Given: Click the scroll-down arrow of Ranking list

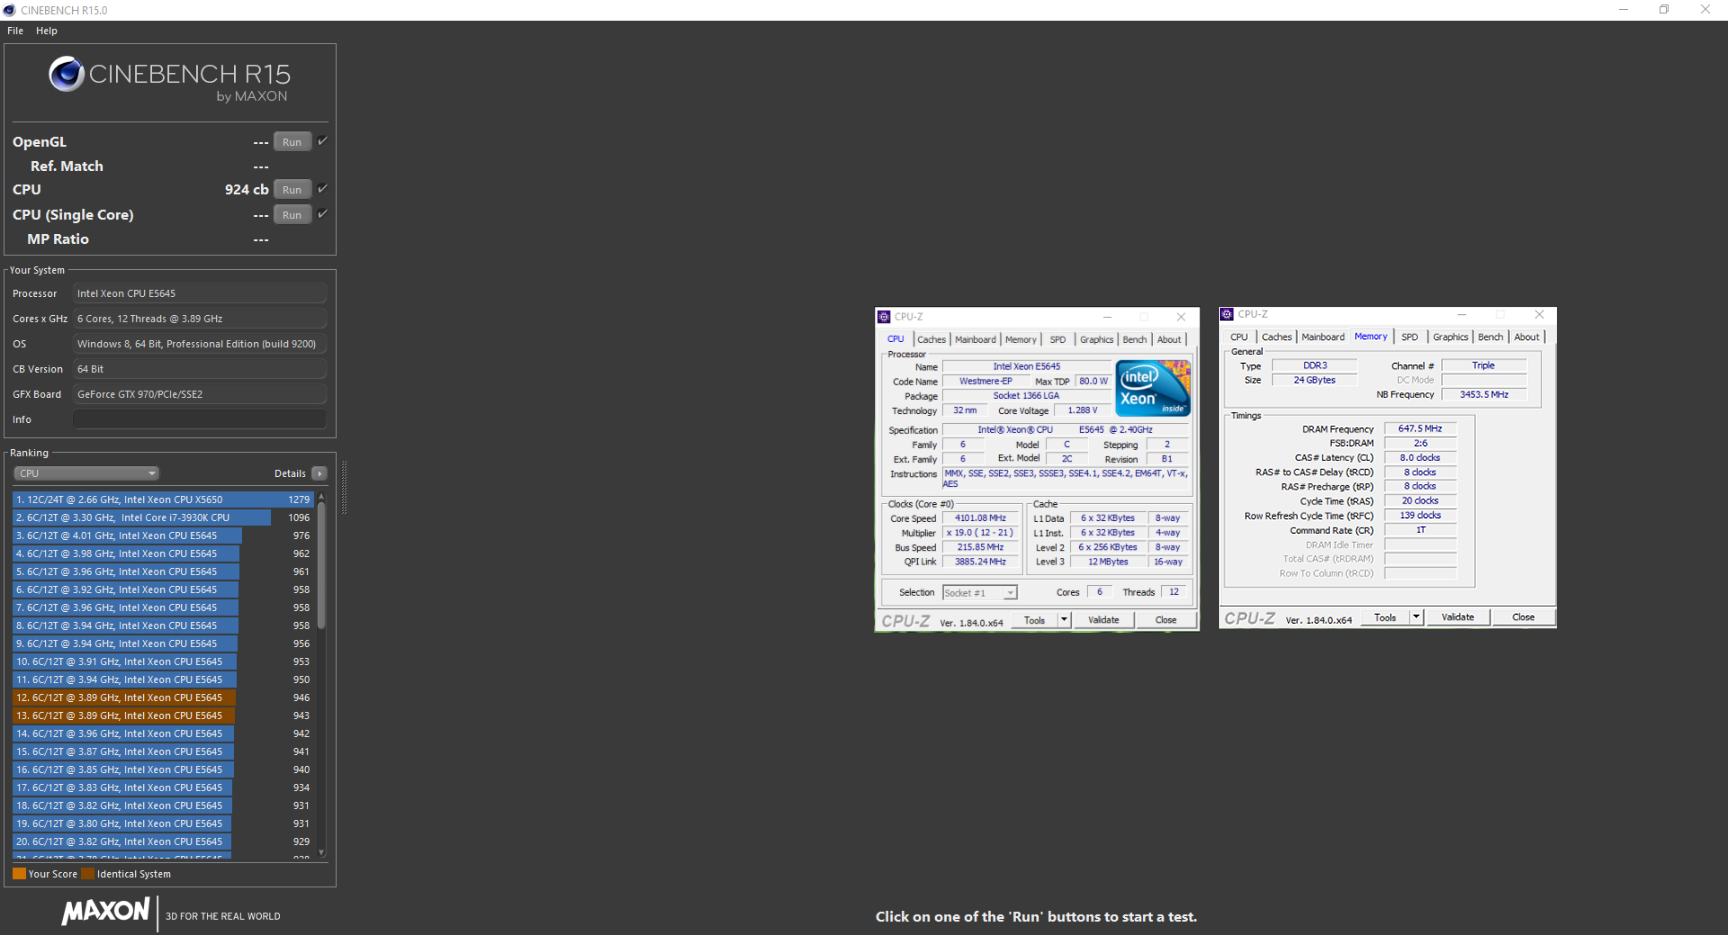Looking at the screenshot, I should click(x=321, y=853).
